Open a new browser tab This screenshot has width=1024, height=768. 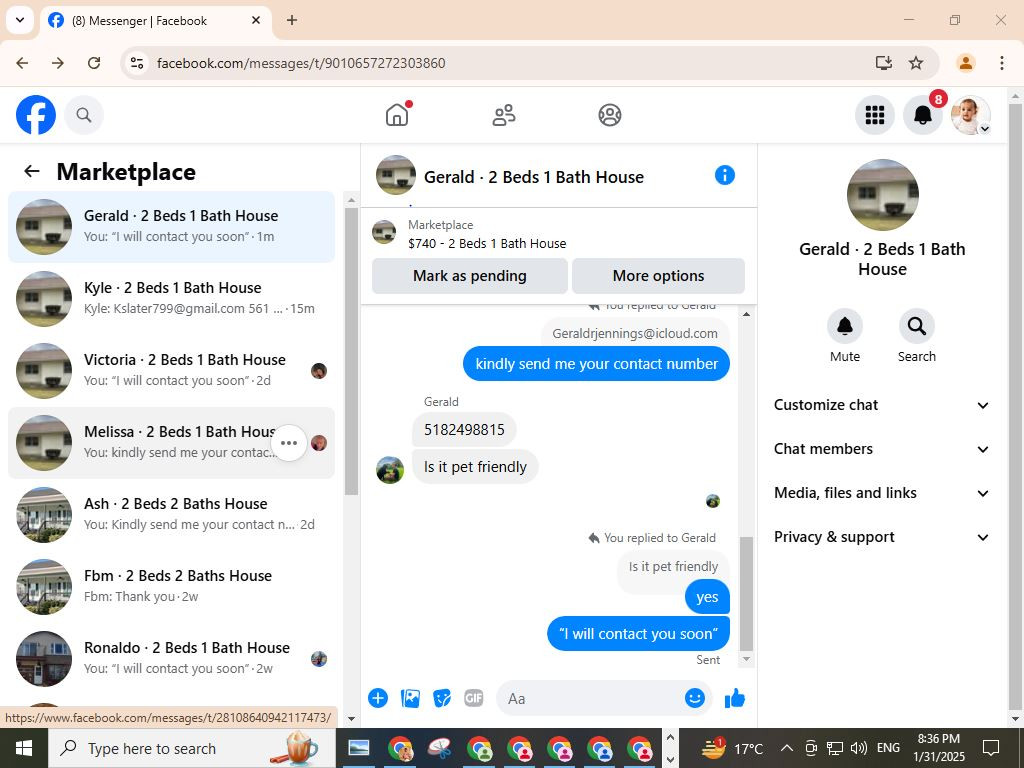click(x=292, y=20)
